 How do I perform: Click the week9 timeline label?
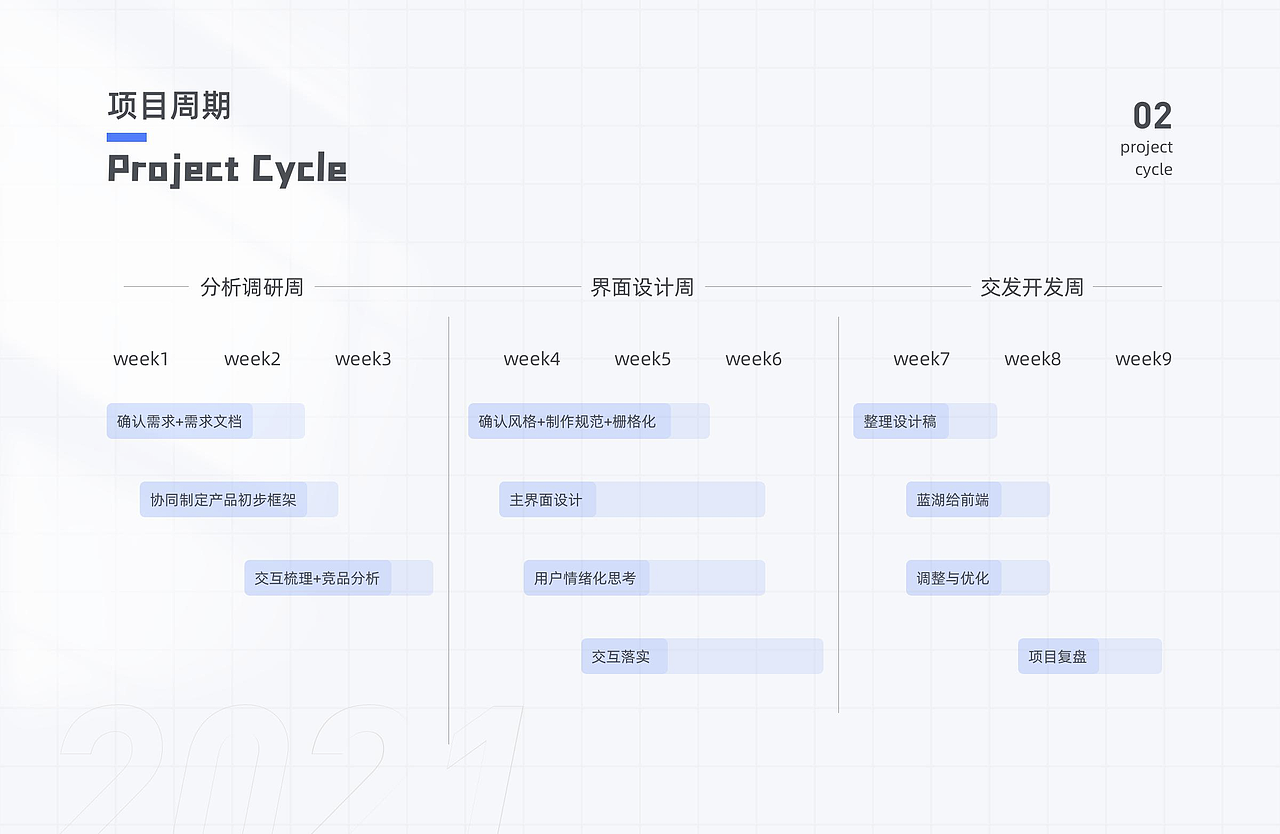tap(1143, 359)
